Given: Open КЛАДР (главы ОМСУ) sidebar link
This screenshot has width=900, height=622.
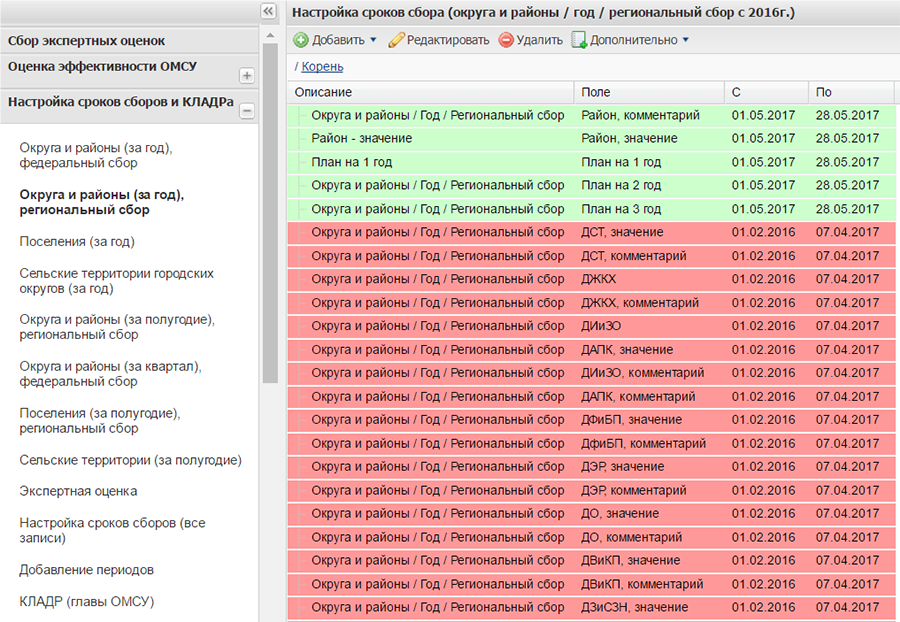Looking at the screenshot, I should (87, 601).
